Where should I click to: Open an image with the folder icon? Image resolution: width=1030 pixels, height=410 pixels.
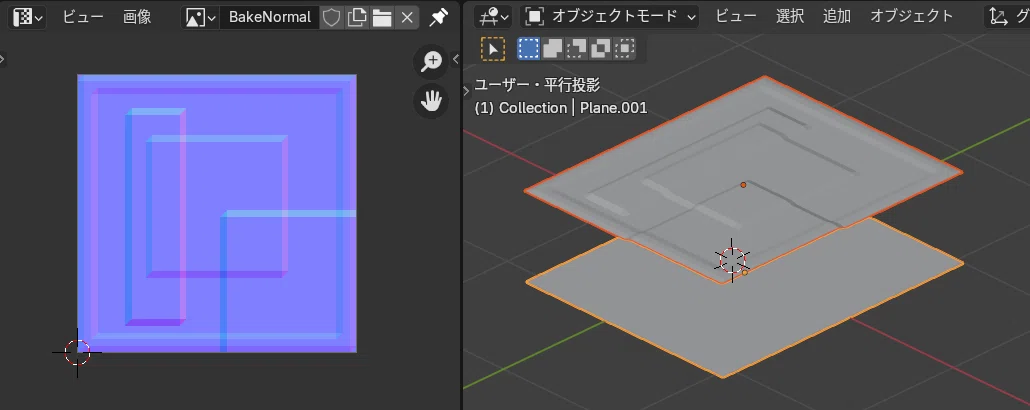click(382, 17)
